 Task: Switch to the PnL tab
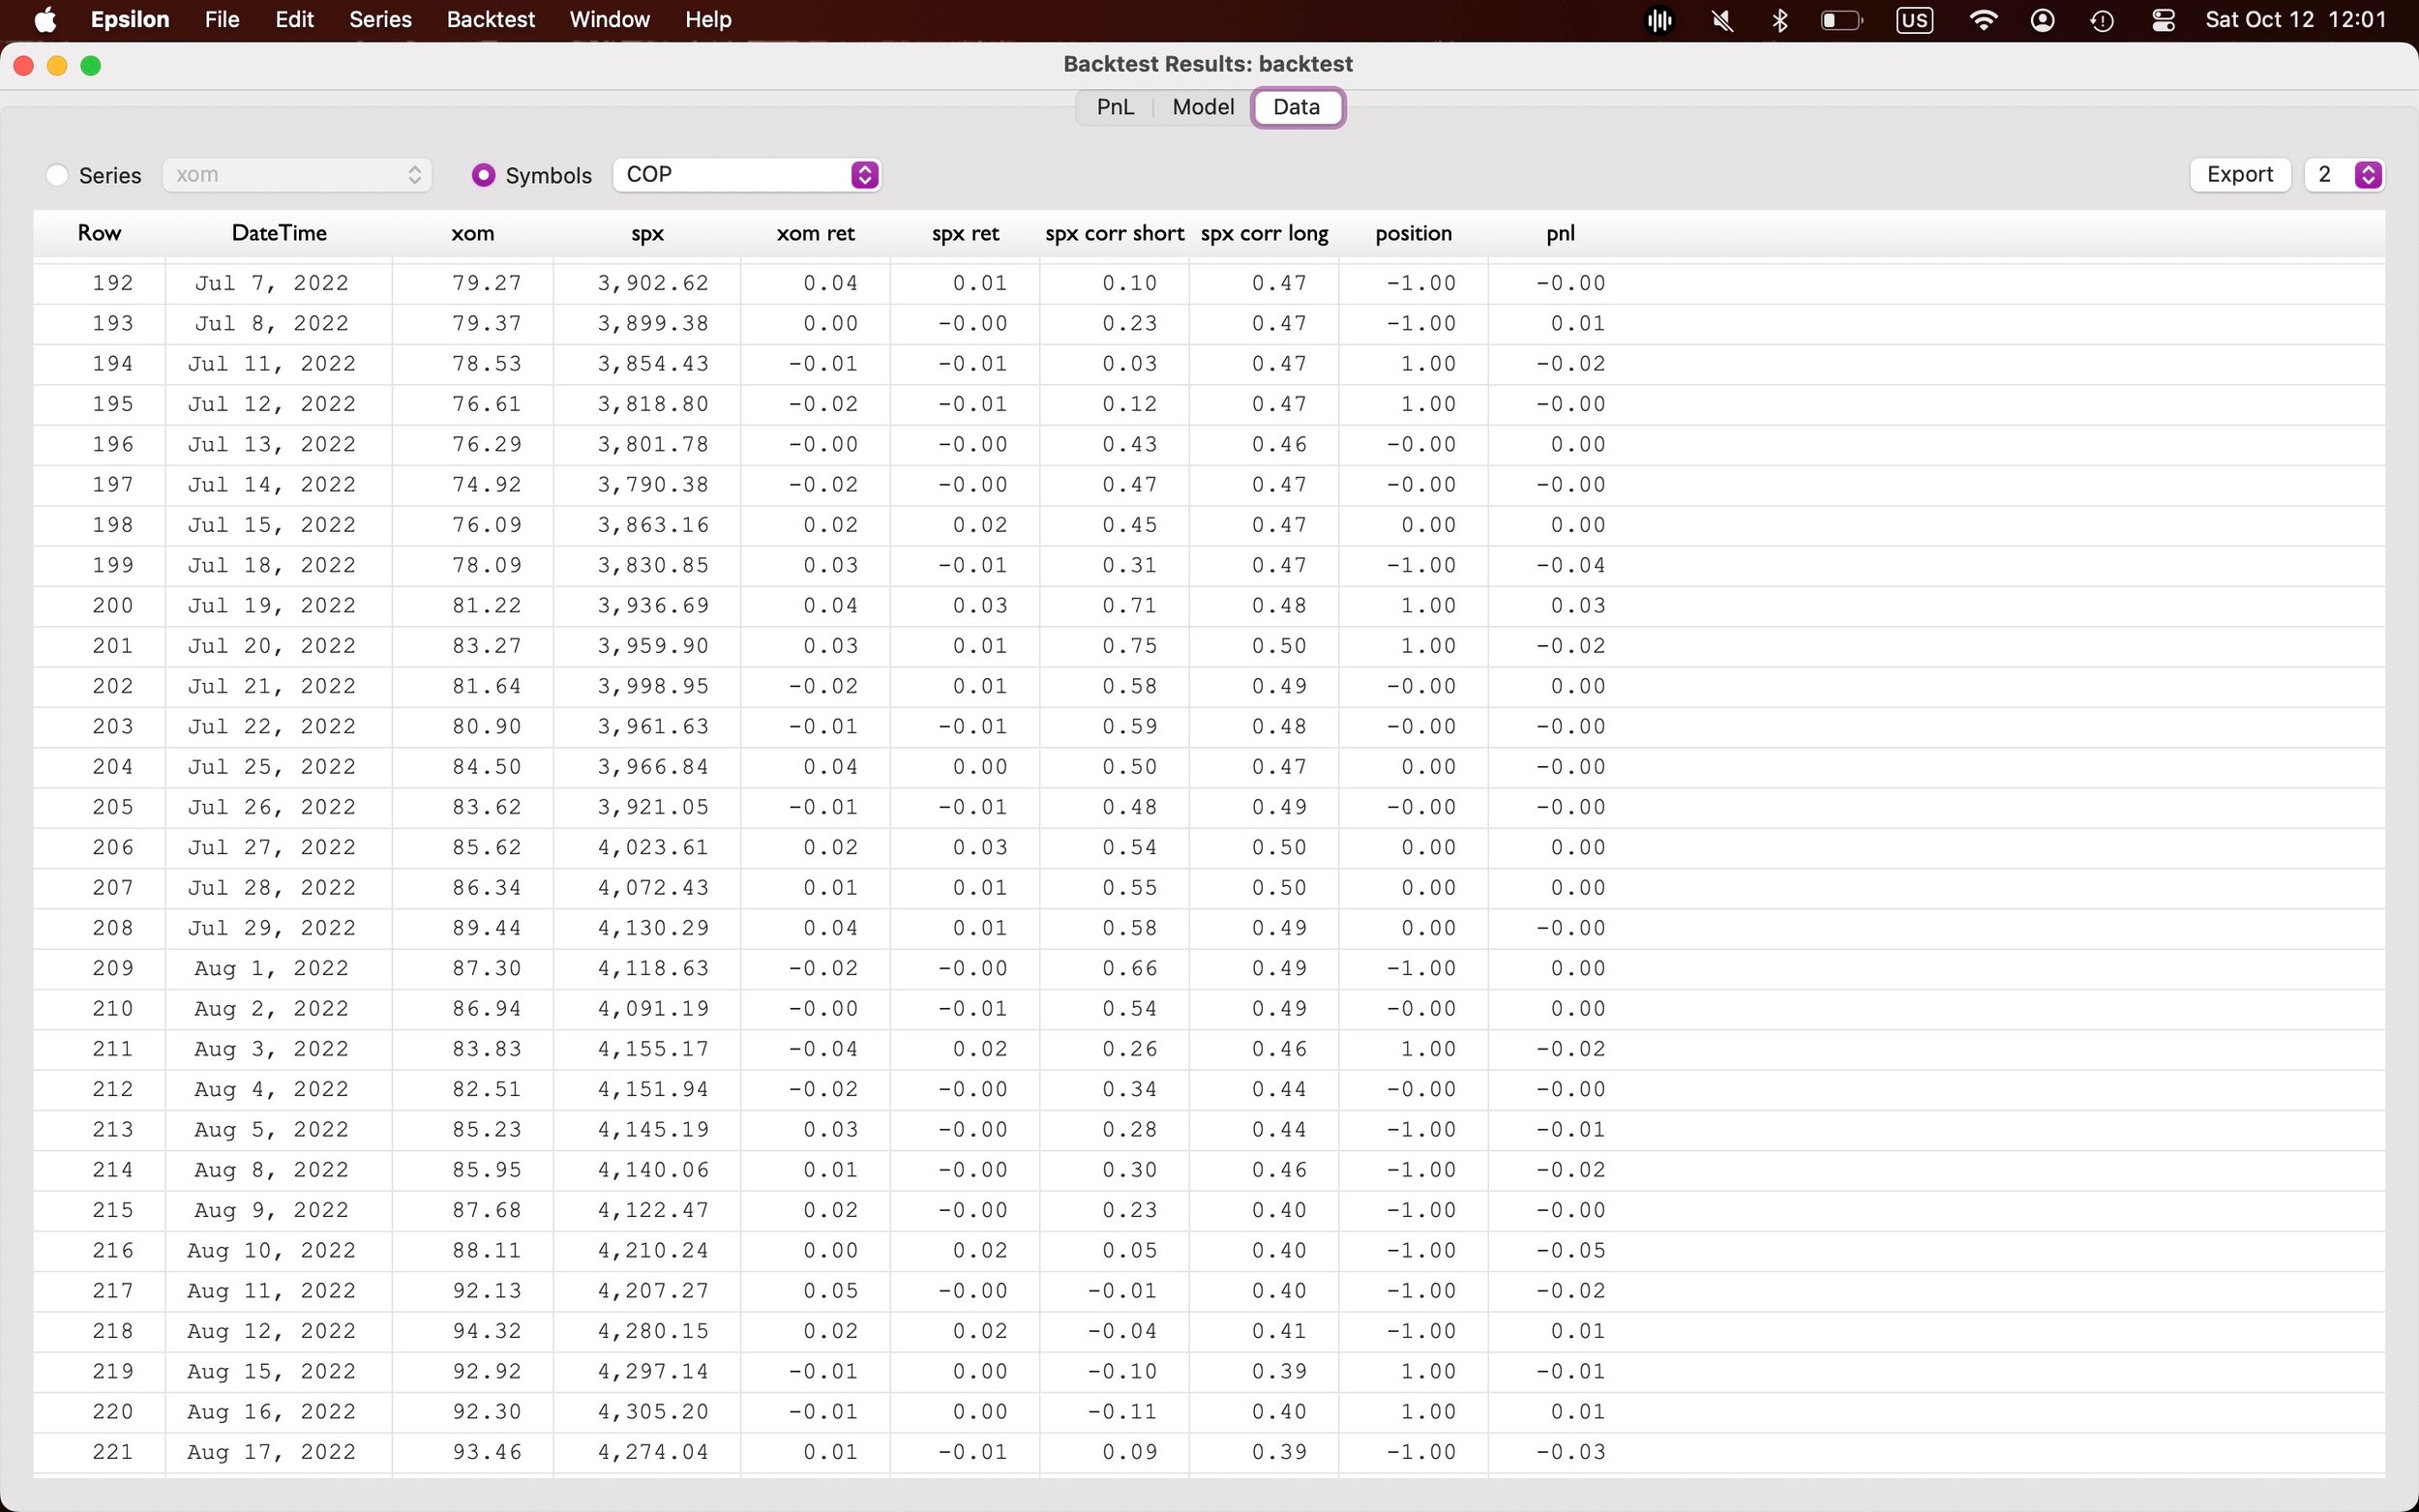click(x=1115, y=107)
